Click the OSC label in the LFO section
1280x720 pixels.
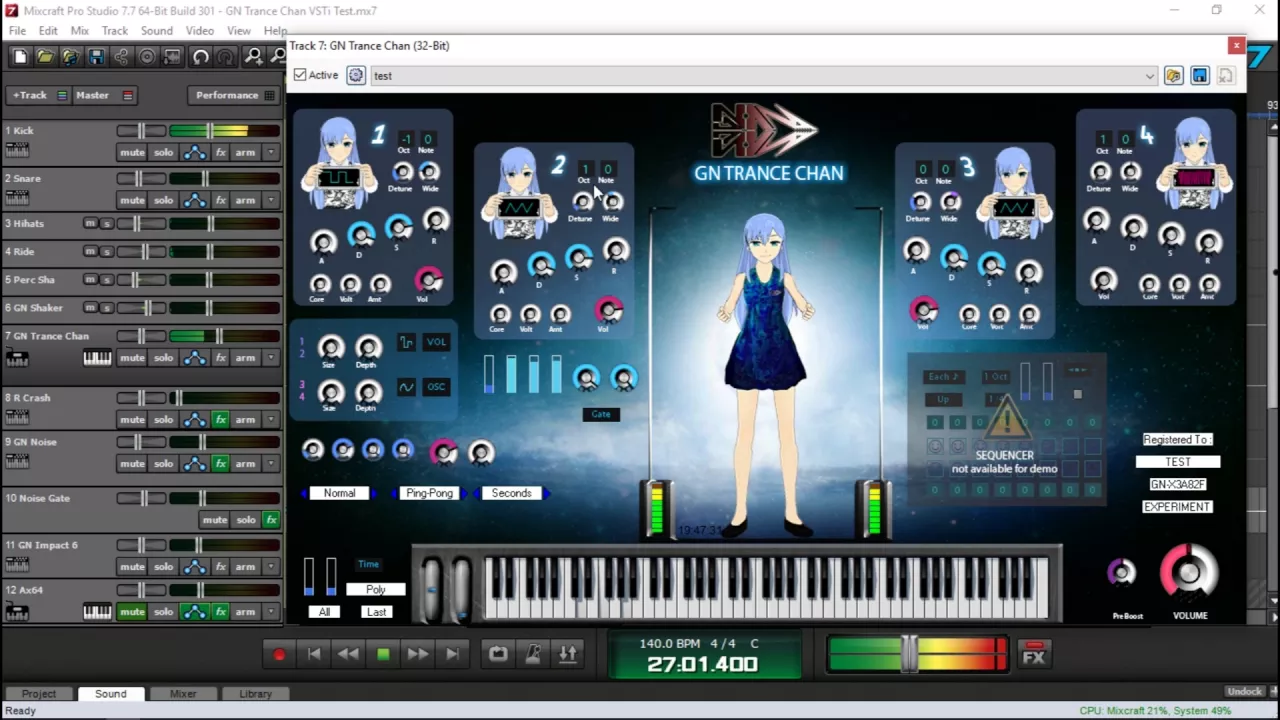pos(436,387)
